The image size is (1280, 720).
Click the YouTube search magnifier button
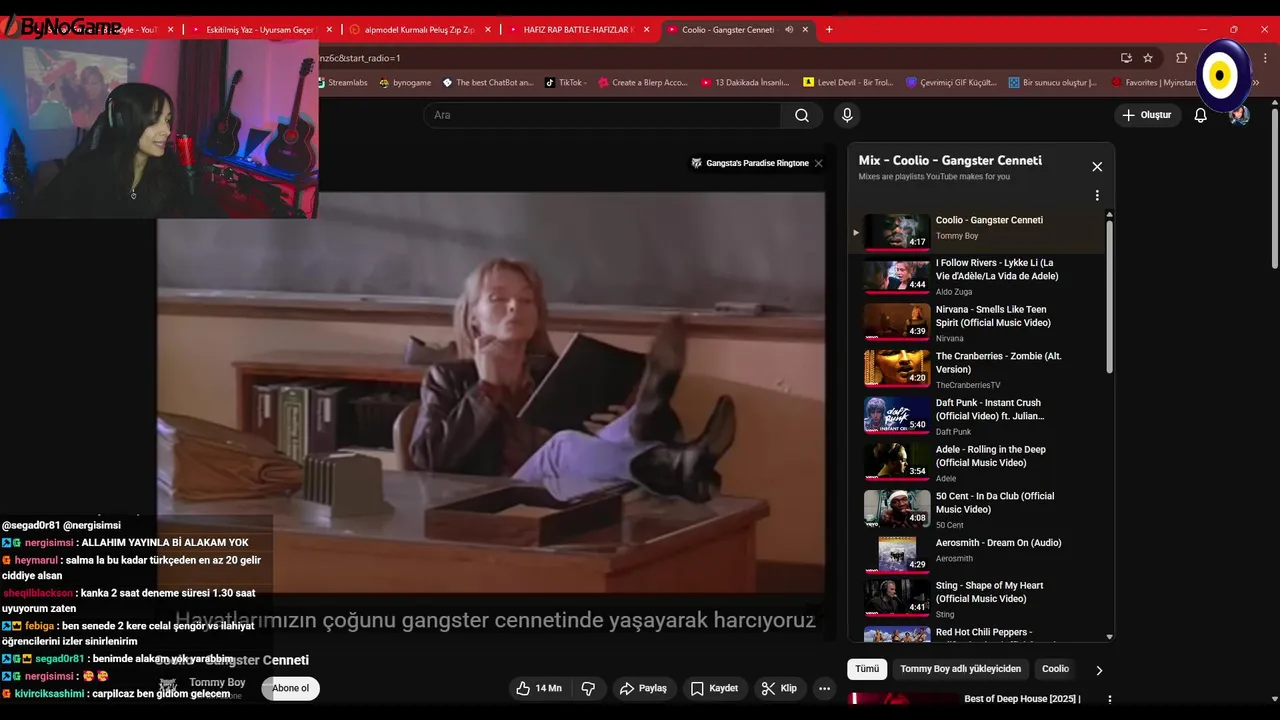tap(802, 115)
